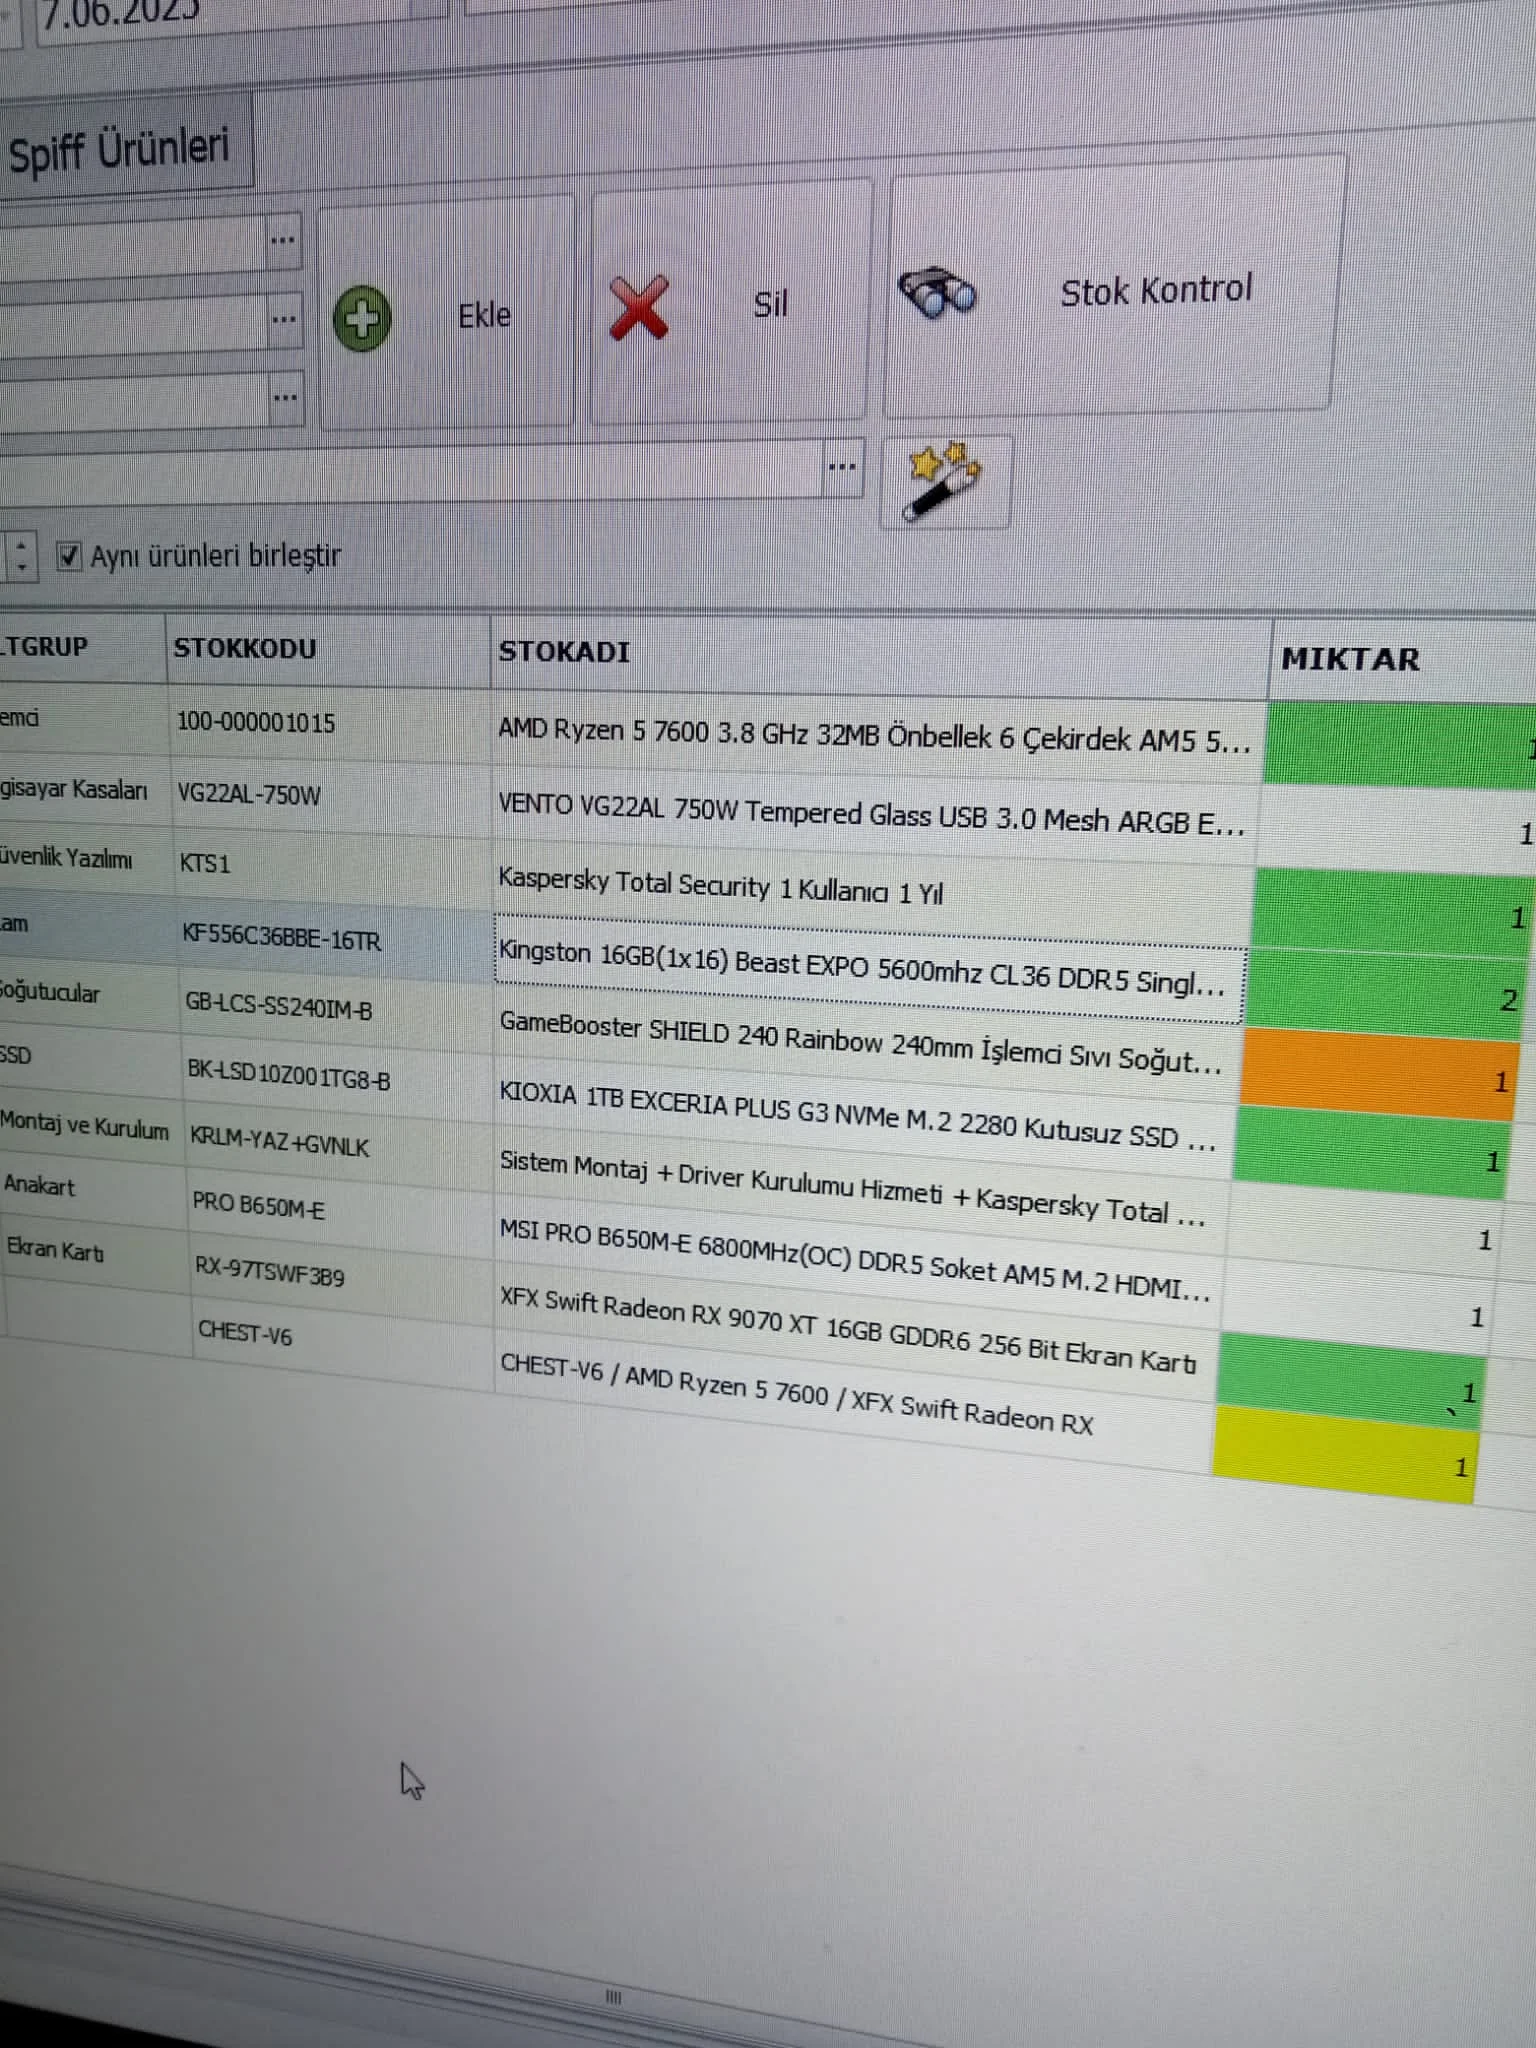Click the green quantity cell for KIOXIA SSD
The height and width of the screenshot is (2048, 1536).
pyautogui.click(x=1372, y=1152)
